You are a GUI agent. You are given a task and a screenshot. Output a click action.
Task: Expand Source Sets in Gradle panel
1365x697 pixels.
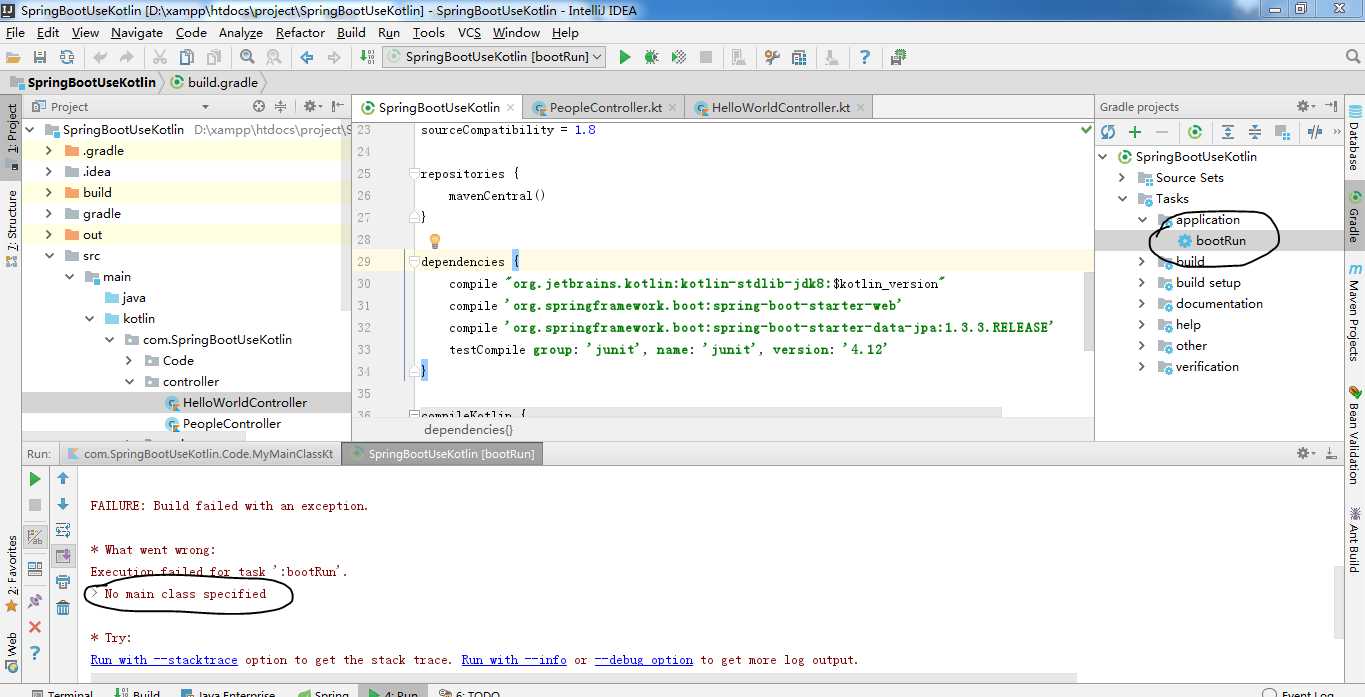pos(1123,177)
